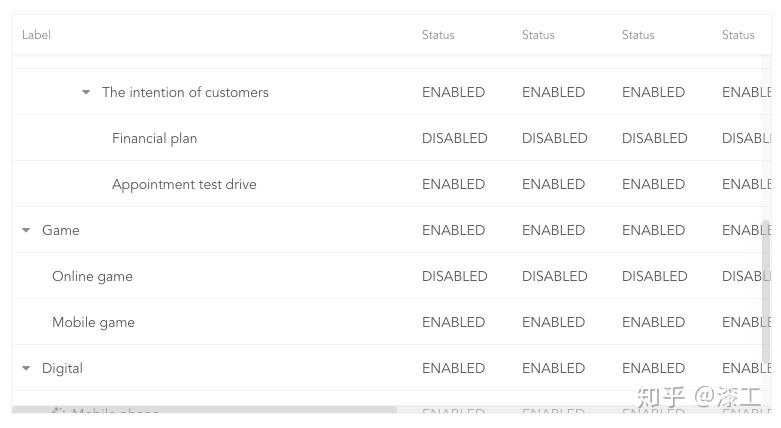Screen dimensions: 781x428
Task: Click the Game row's first ENABLED cell
Action: coord(453,230)
